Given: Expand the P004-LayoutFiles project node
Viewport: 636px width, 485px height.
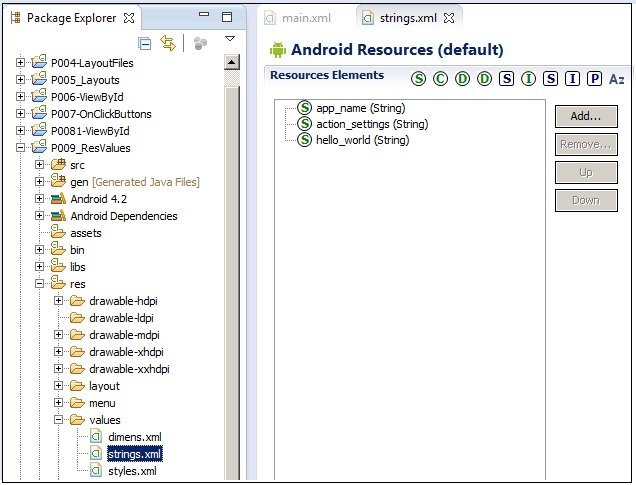Looking at the screenshot, I should 20,62.
